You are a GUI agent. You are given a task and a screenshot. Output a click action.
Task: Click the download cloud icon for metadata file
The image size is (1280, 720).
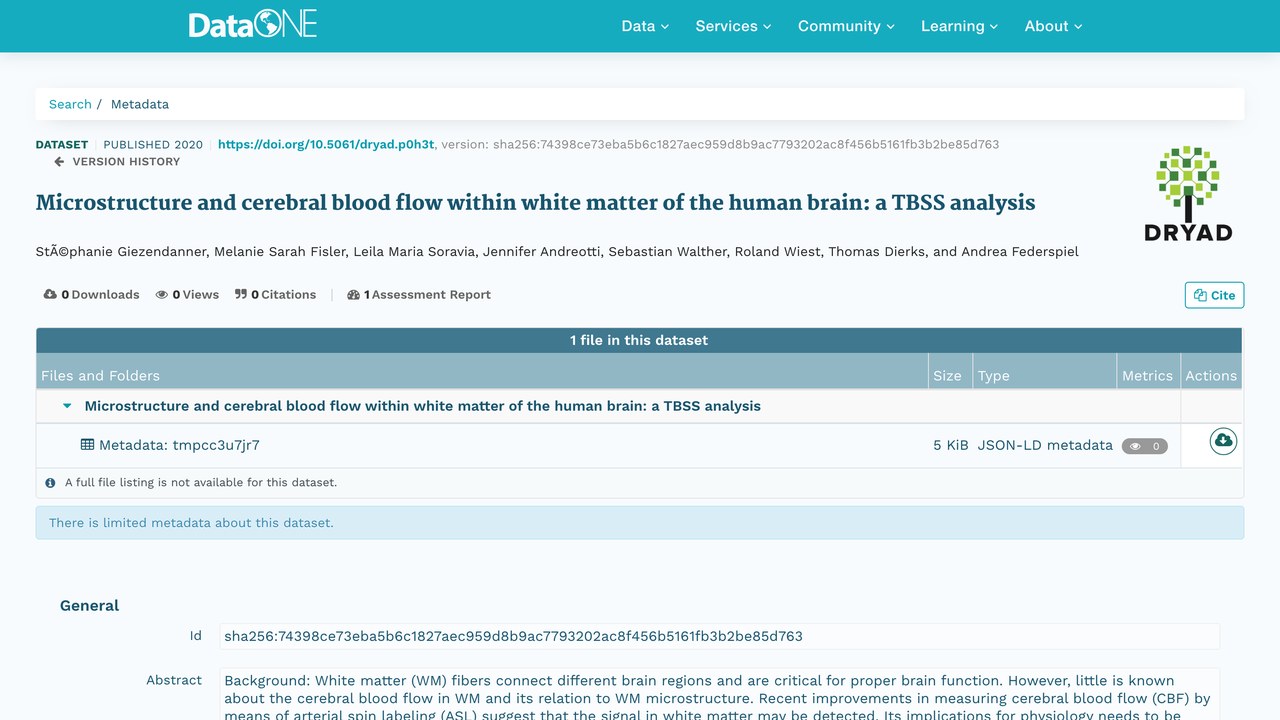1223,441
